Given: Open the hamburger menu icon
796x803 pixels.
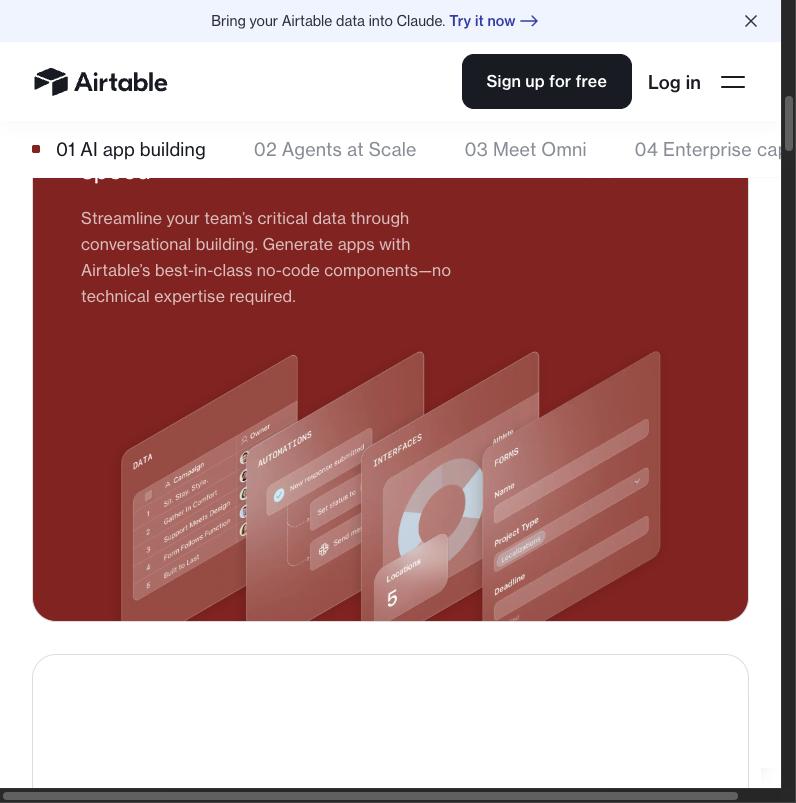Looking at the screenshot, I should [x=732, y=82].
